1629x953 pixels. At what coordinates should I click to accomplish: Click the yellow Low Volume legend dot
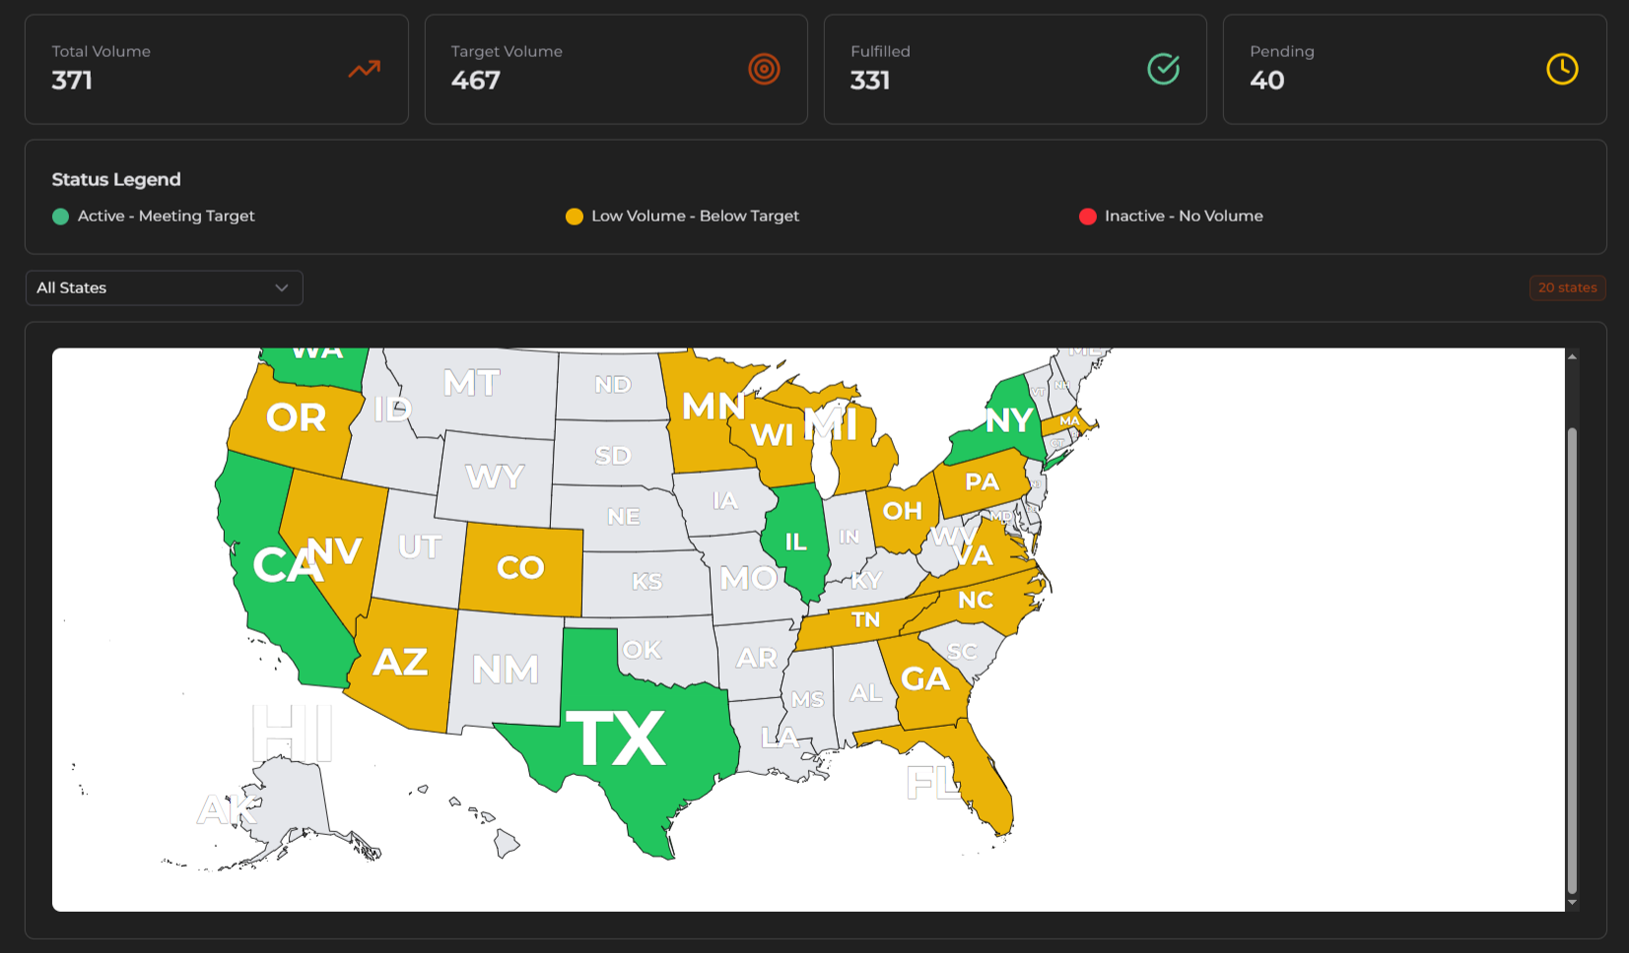pos(574,217)
